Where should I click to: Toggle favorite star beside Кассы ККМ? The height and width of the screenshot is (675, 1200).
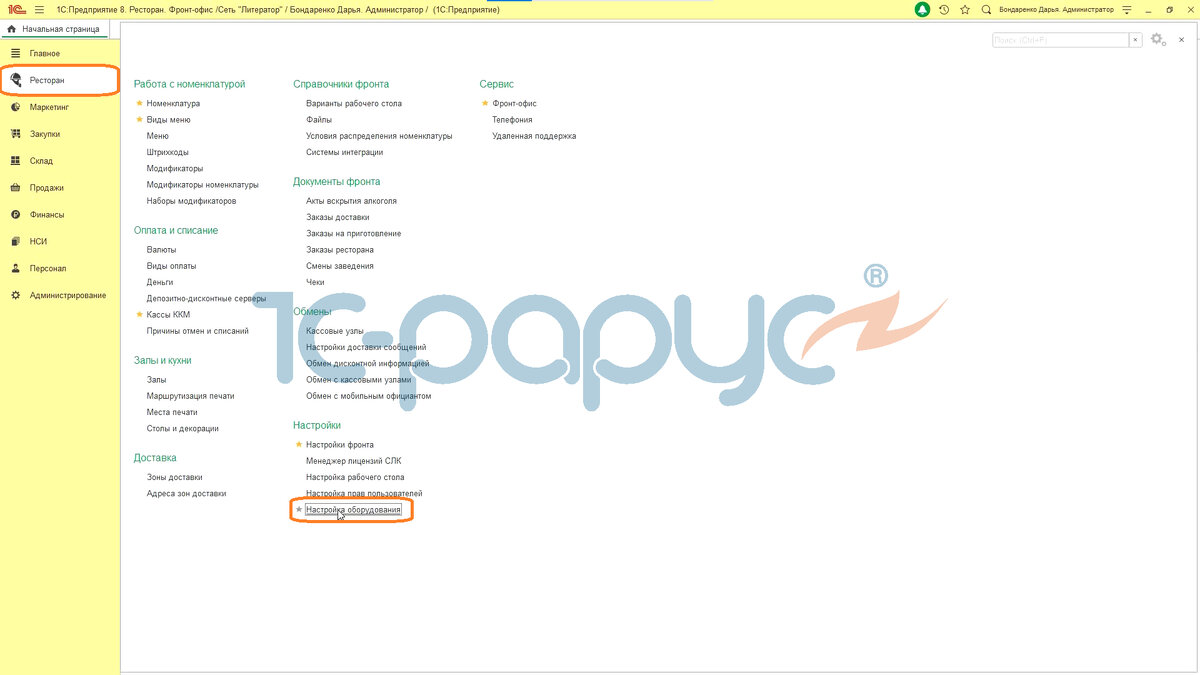pos(139,314)
